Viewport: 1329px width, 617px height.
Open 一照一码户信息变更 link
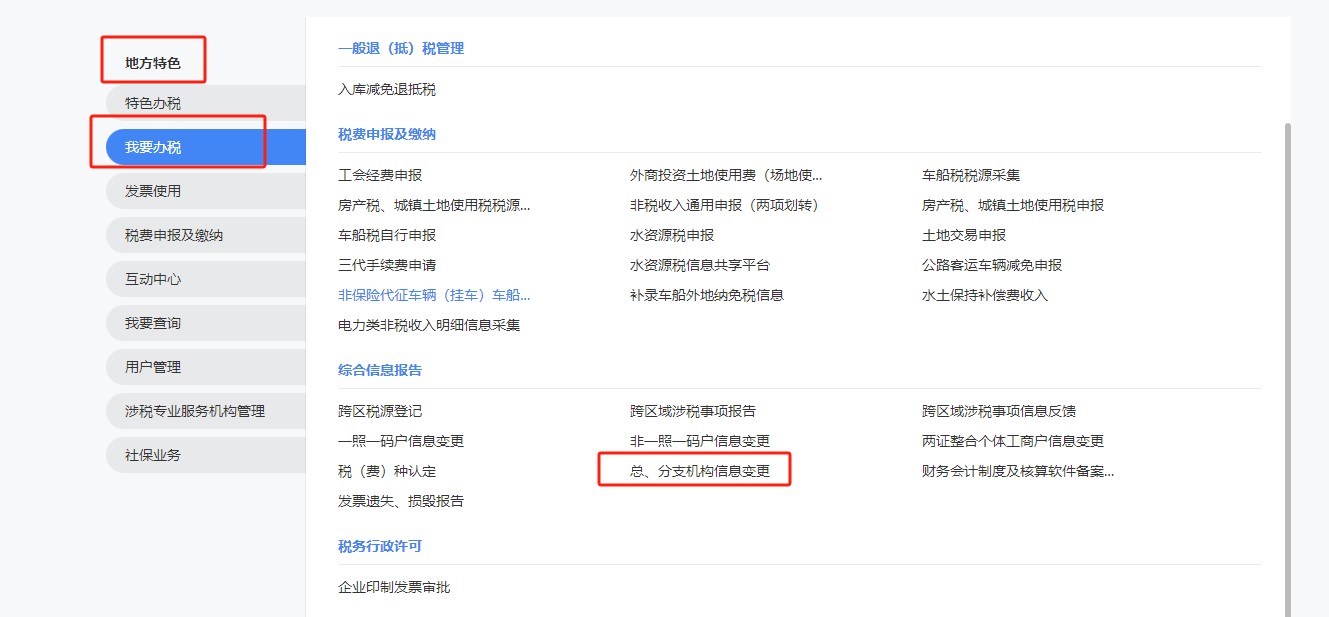coord(401,441)
